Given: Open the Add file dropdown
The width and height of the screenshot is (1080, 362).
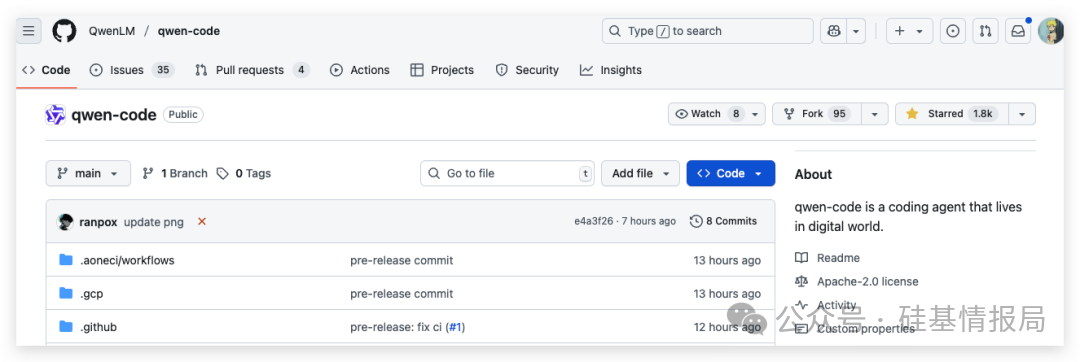Looking at the screenshot, I should tap(641, 173).
